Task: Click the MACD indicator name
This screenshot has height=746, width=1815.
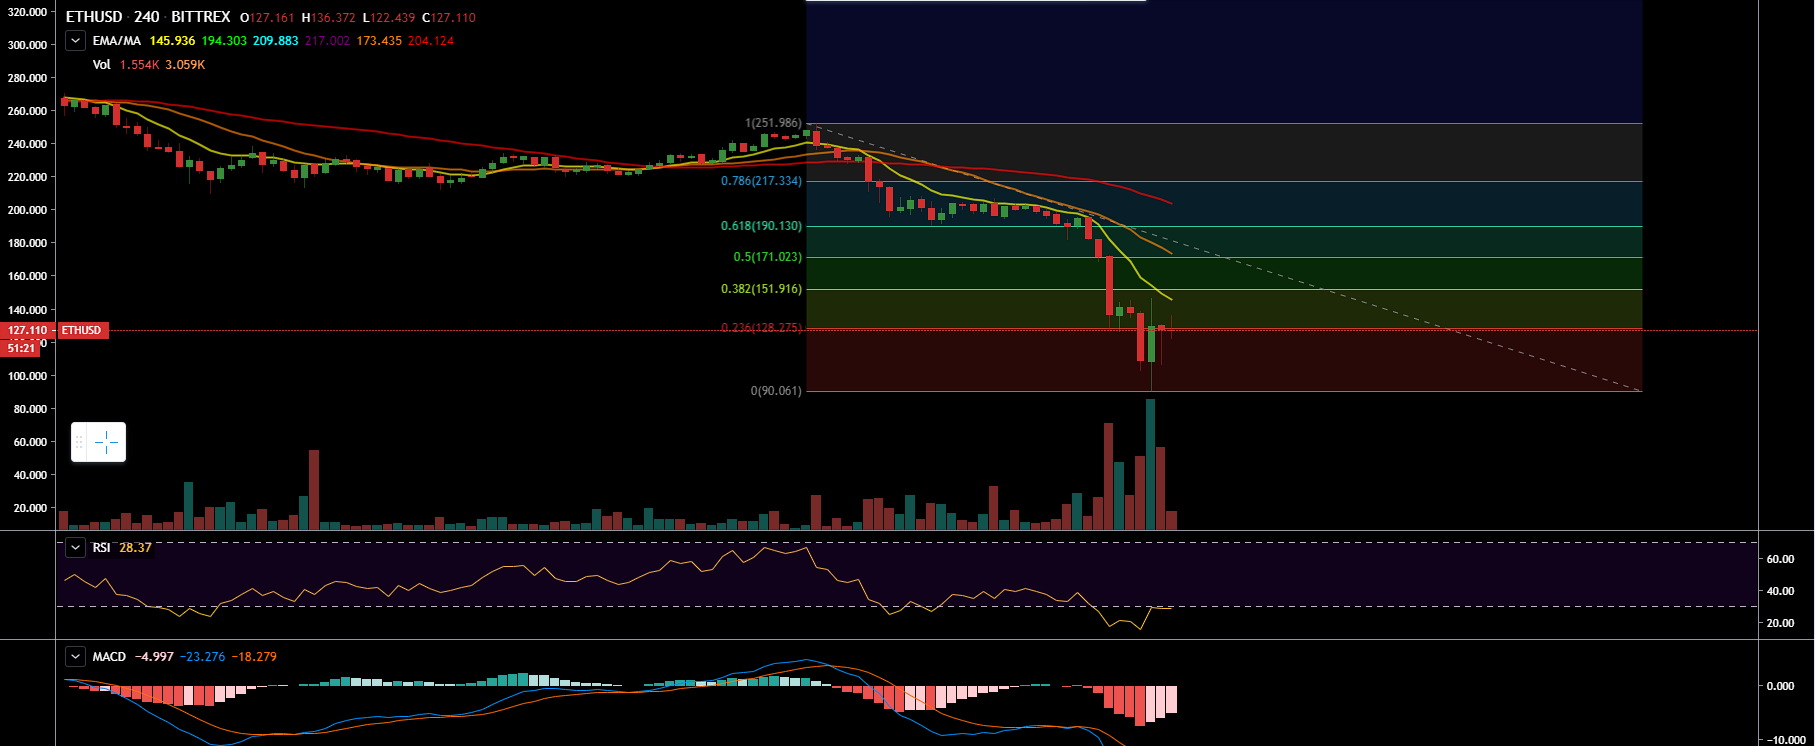Action: (109, 657)
